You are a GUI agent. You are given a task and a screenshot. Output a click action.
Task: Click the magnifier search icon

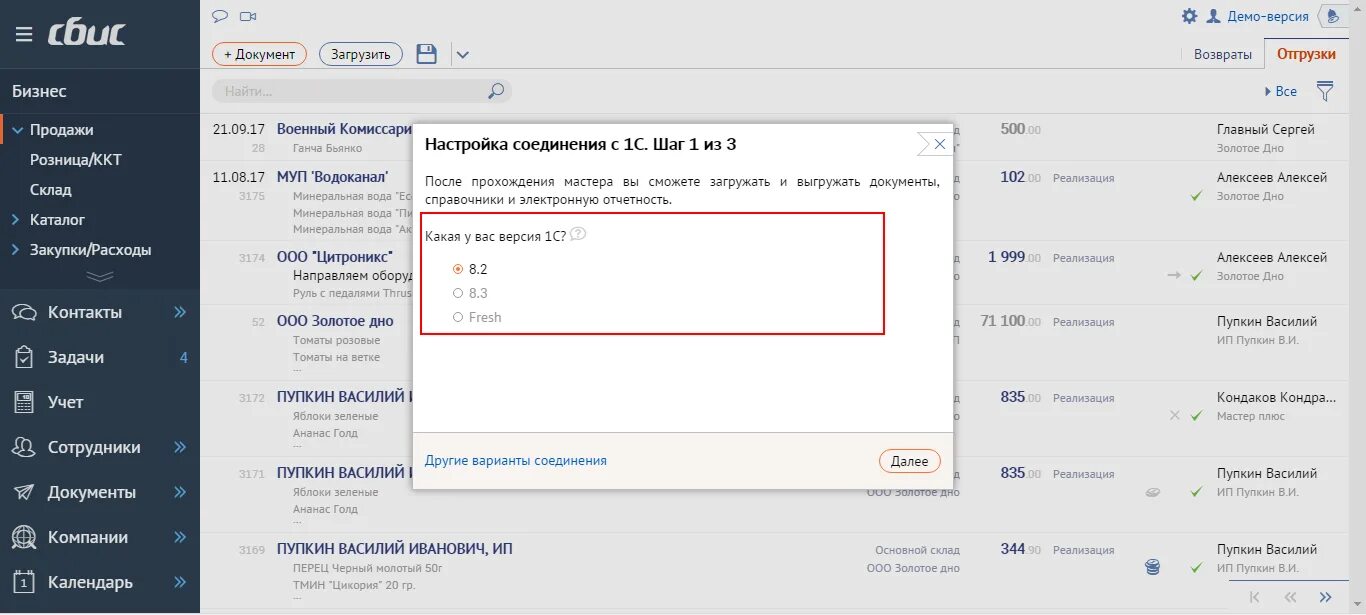pyautogui.click(x=496, y=91)
